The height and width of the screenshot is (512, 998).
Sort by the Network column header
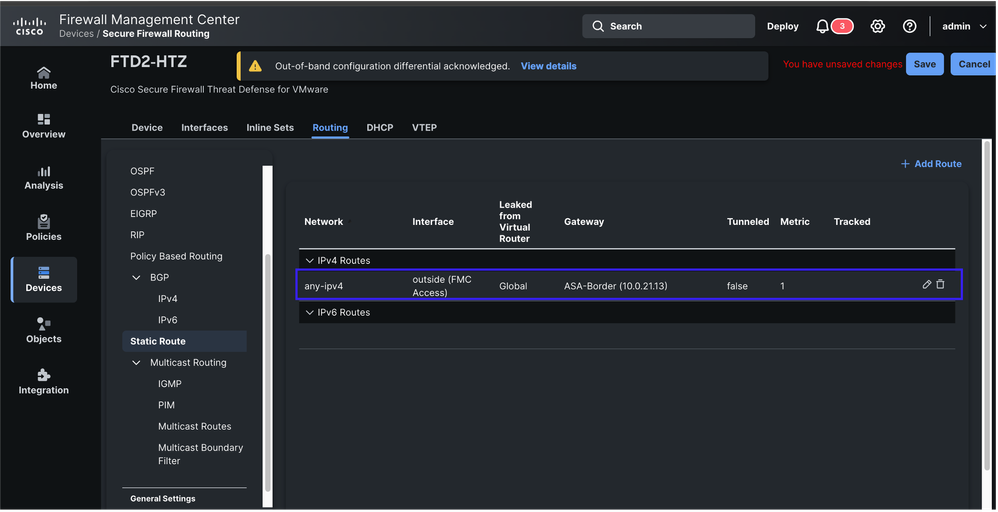(323, 222)
